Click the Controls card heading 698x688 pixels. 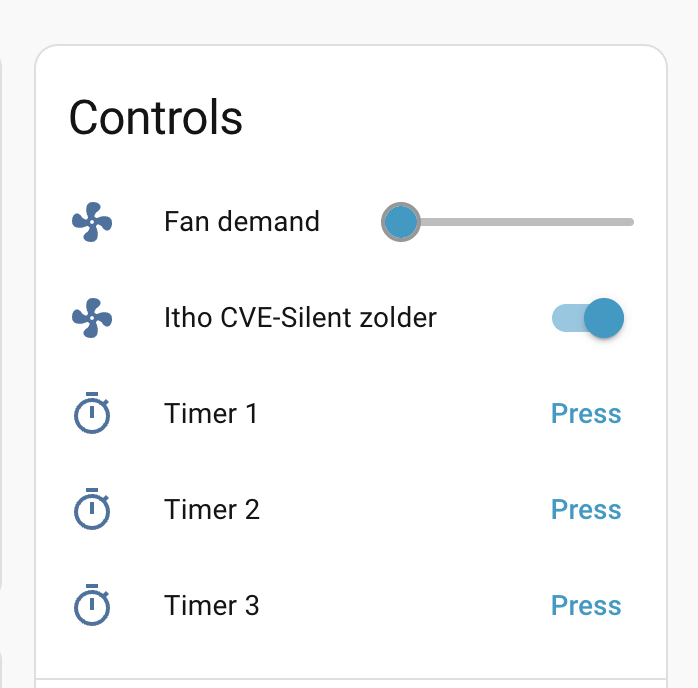pos(156,118)
